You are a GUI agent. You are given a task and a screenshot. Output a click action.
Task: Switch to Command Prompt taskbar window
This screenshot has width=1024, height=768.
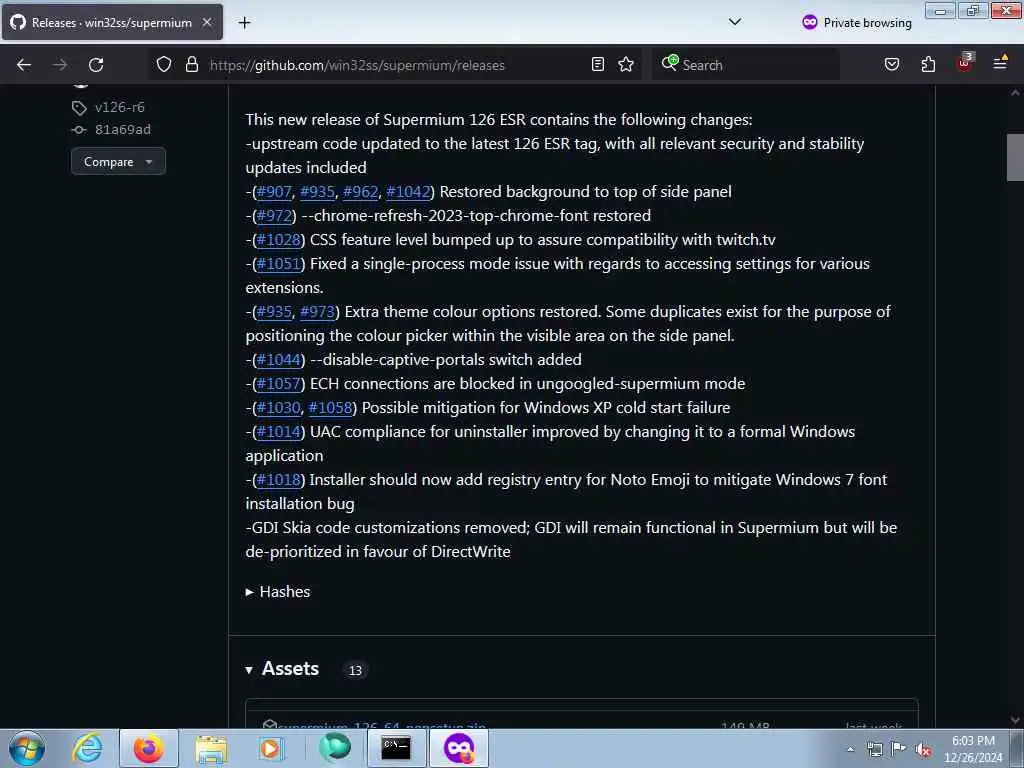(x=396, y=748)
